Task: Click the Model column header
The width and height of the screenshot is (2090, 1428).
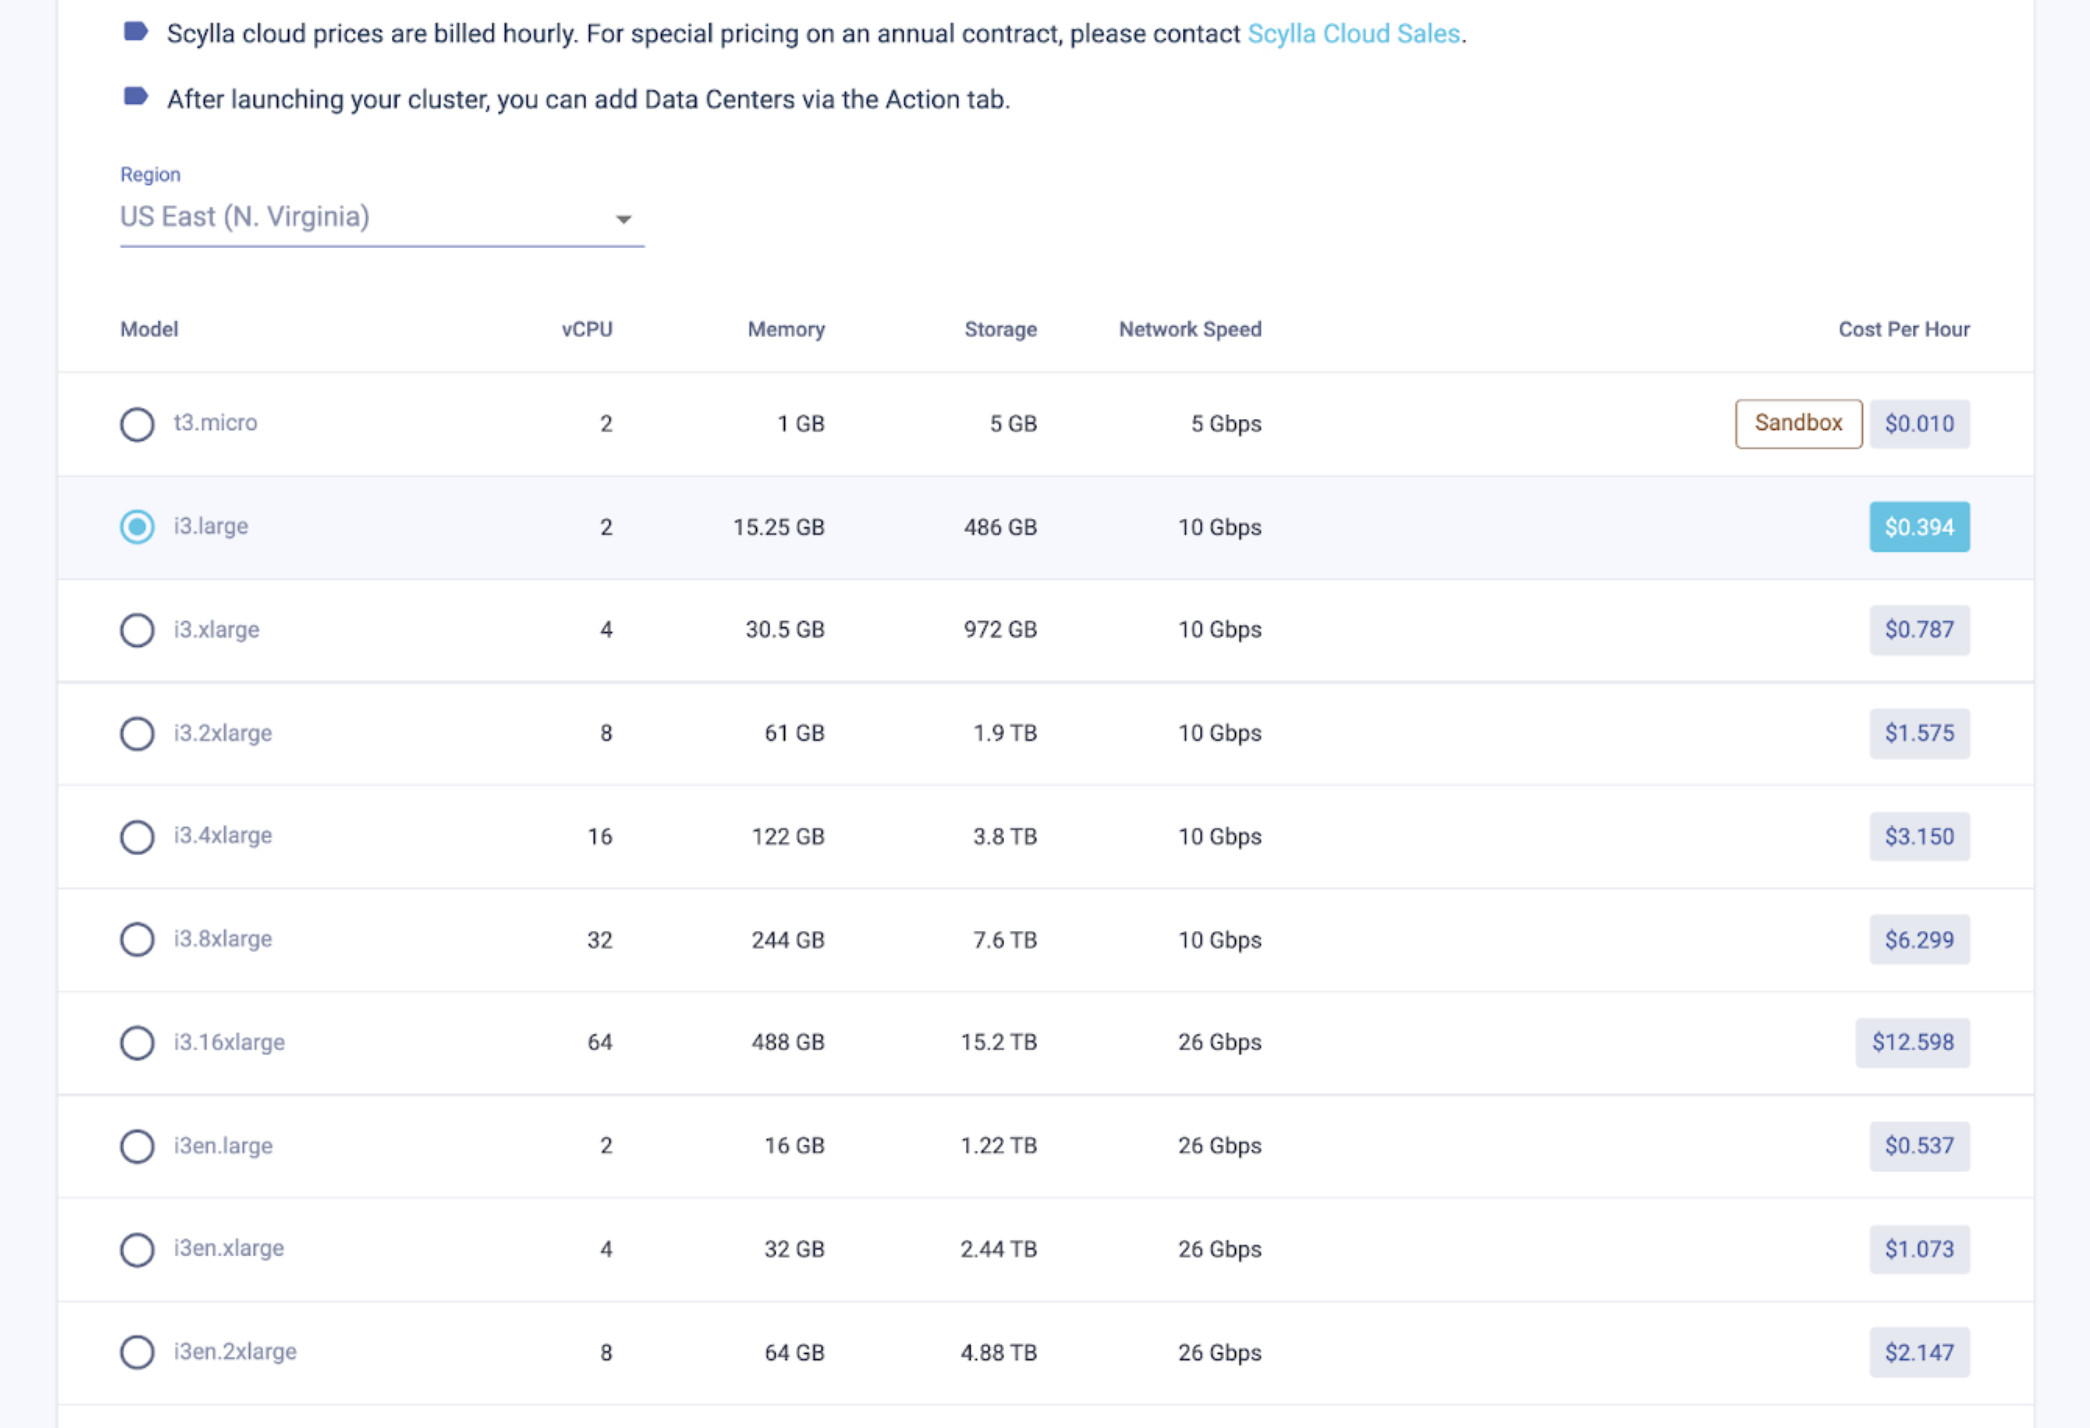Action: tap(149, 330)
